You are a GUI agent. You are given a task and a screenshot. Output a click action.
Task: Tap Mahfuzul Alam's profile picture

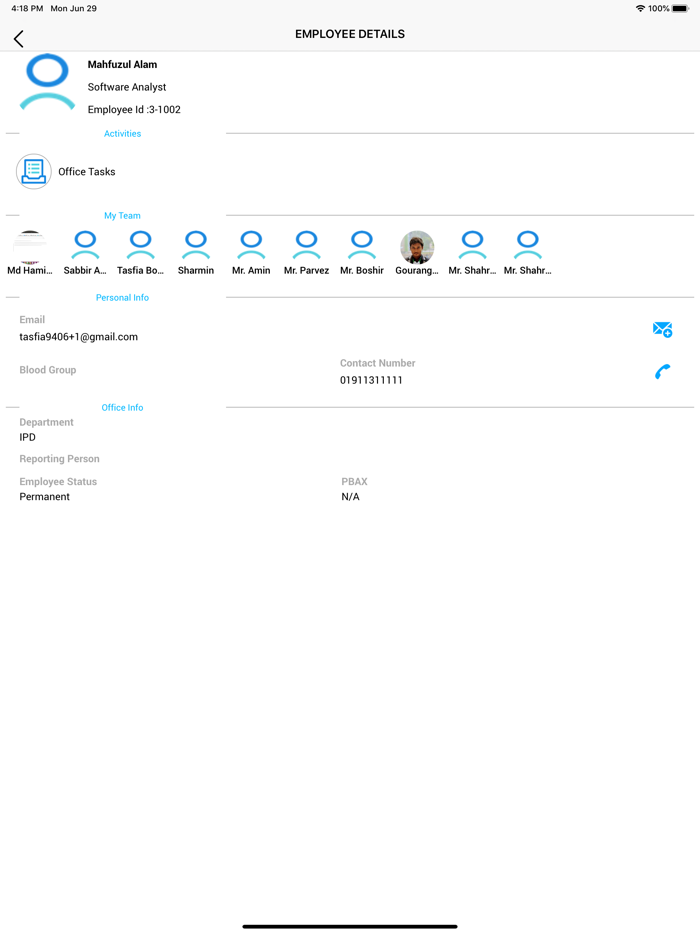[x=47, y=83]
